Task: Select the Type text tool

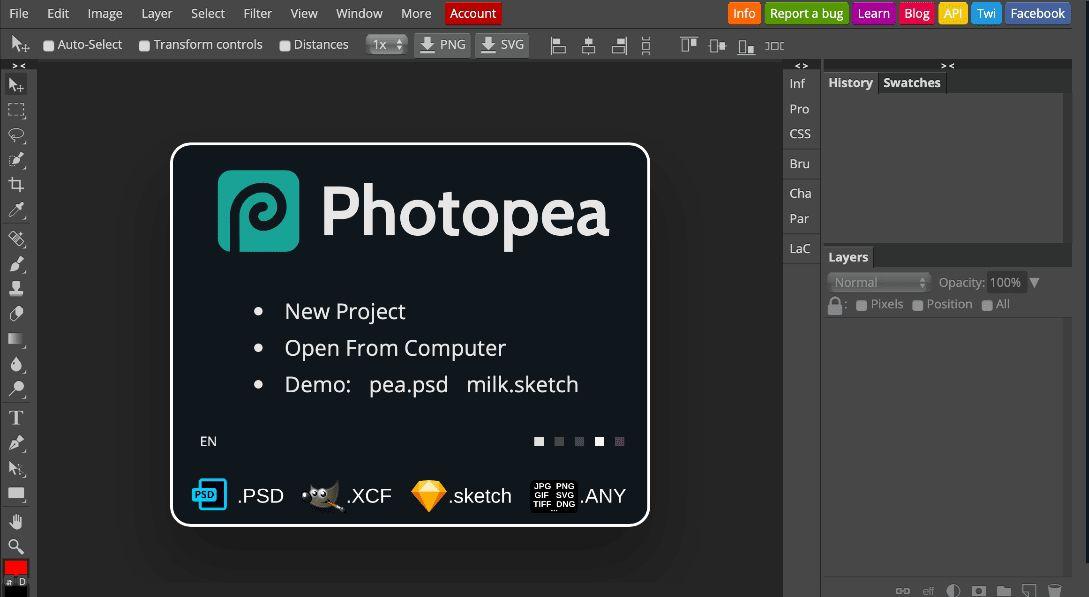Action: click(x=16, y=418)
